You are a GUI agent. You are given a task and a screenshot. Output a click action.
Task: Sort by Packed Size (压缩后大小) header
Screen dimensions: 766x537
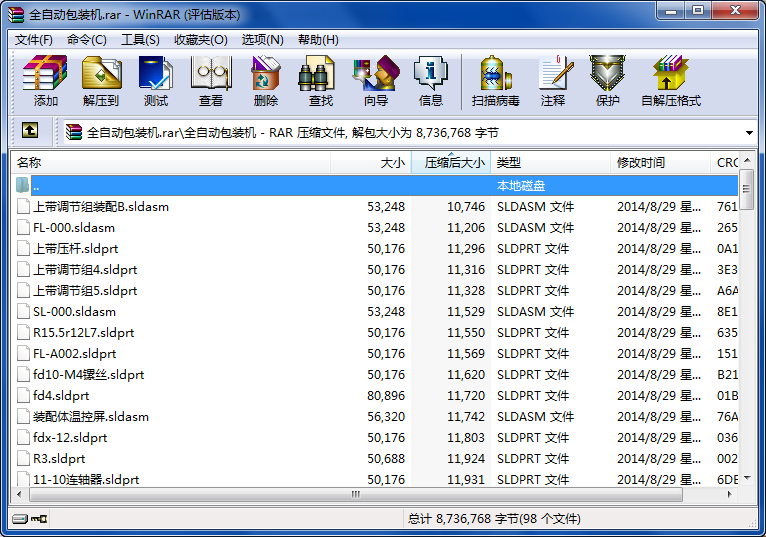pos(451,163)
